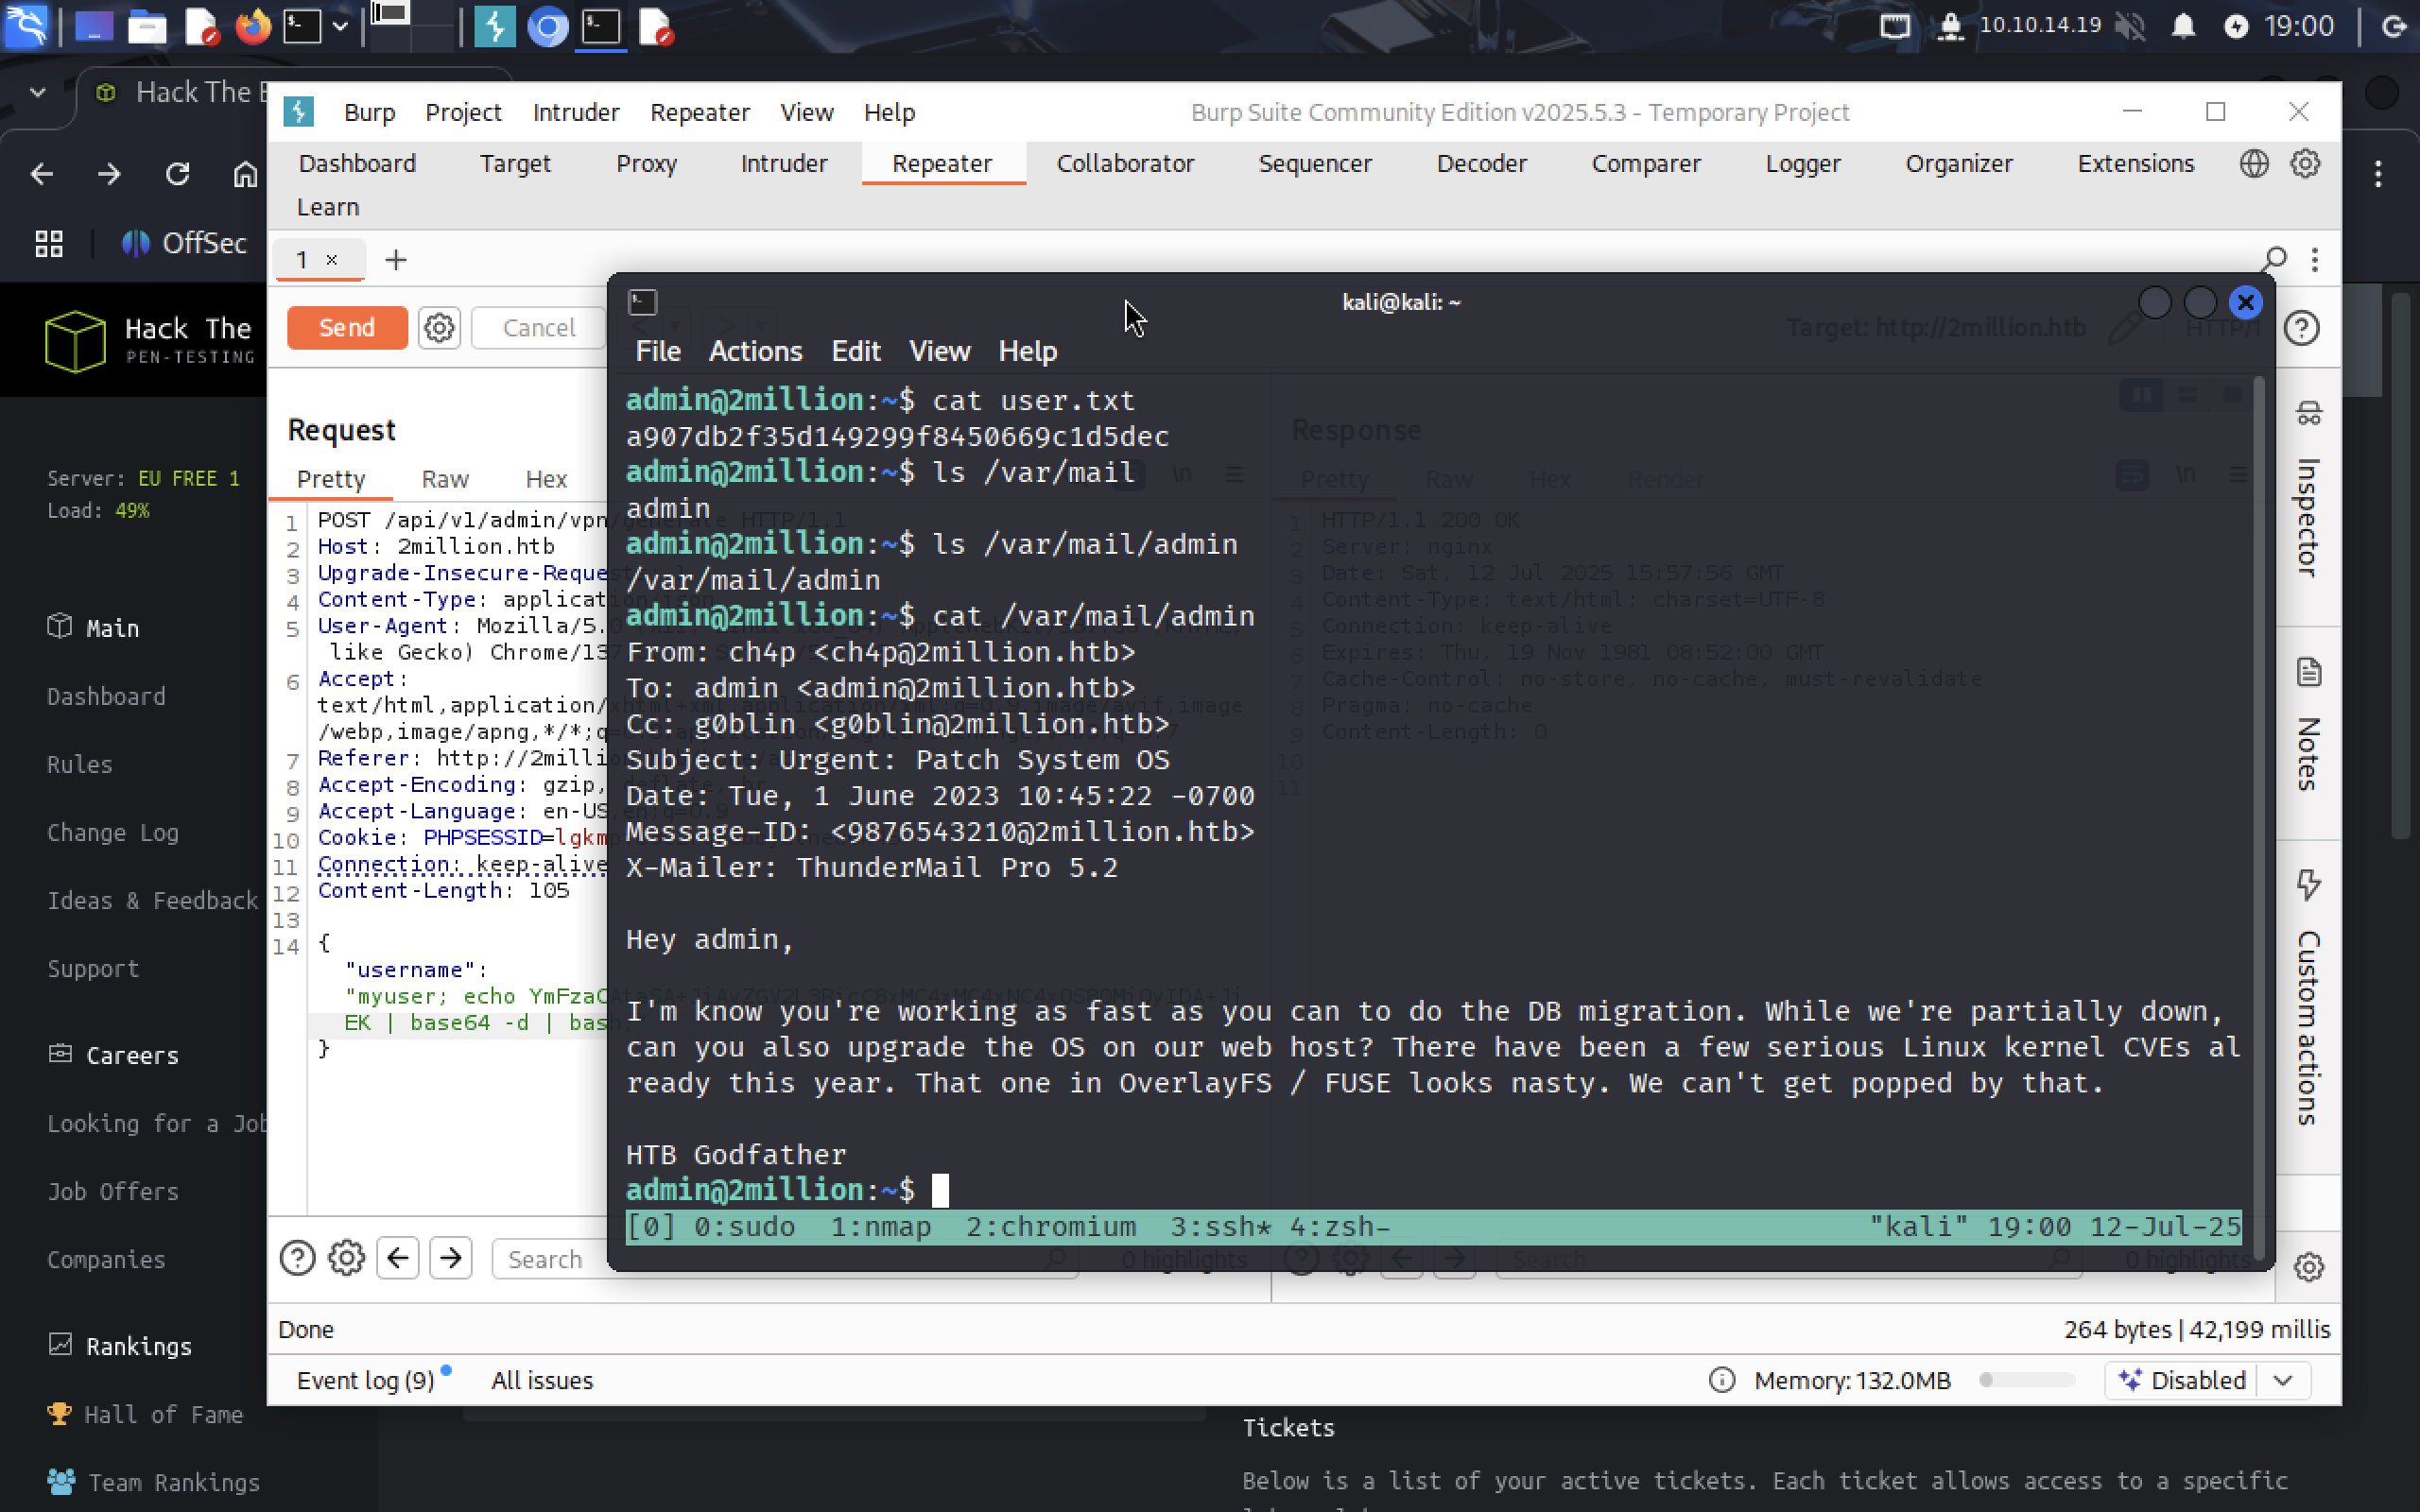The image size is (2420, 1512).
Task: Open the Repeater tabs kebab menu
Action: click(2315, 260)
